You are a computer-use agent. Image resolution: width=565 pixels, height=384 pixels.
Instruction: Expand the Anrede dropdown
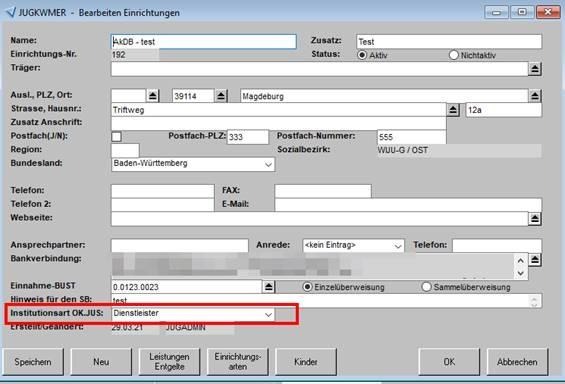(x=398, y=246)
